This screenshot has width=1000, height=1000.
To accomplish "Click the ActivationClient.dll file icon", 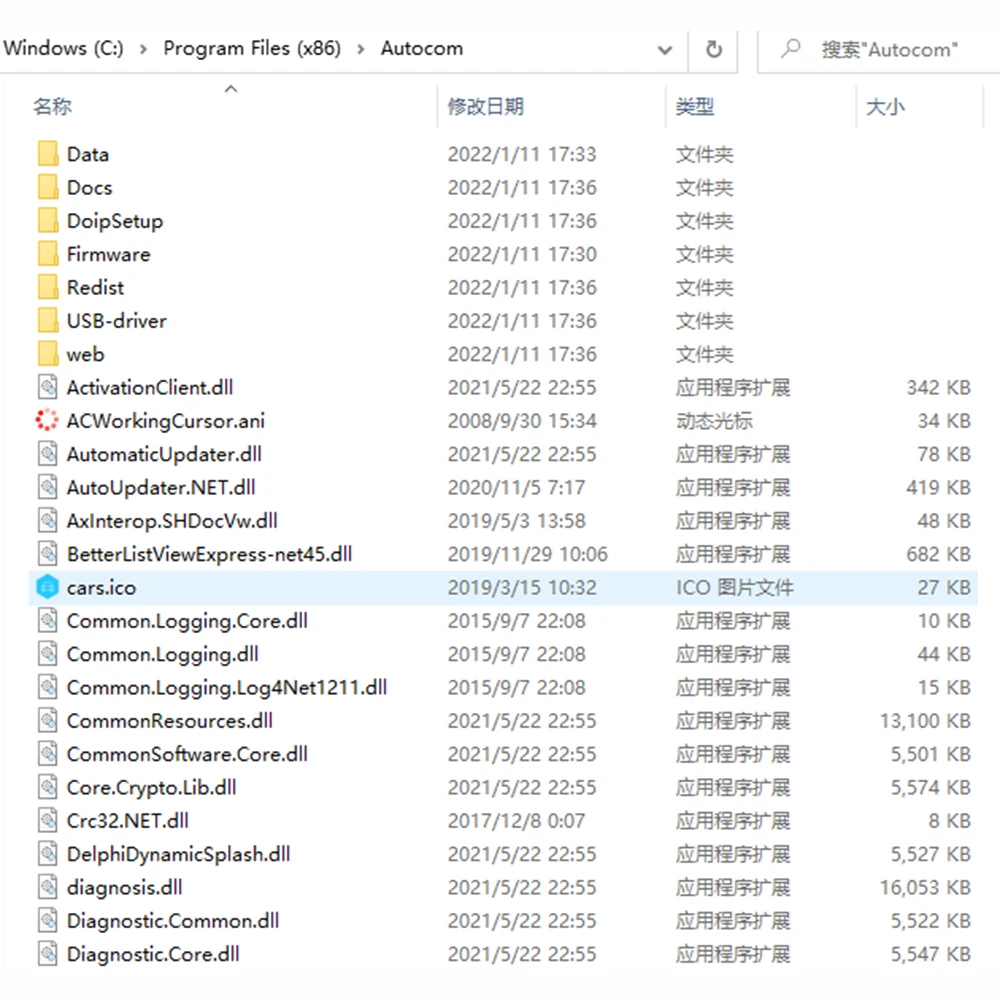I will click(48, 387).
